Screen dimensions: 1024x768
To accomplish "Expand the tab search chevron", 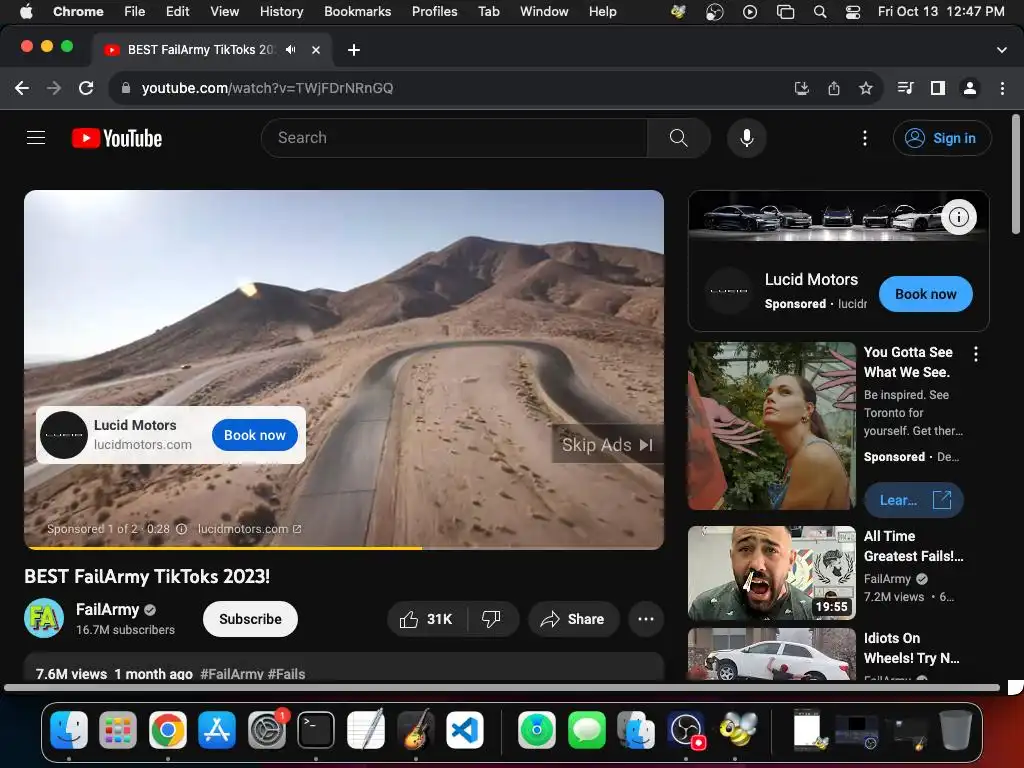I will coord(1001,50).
